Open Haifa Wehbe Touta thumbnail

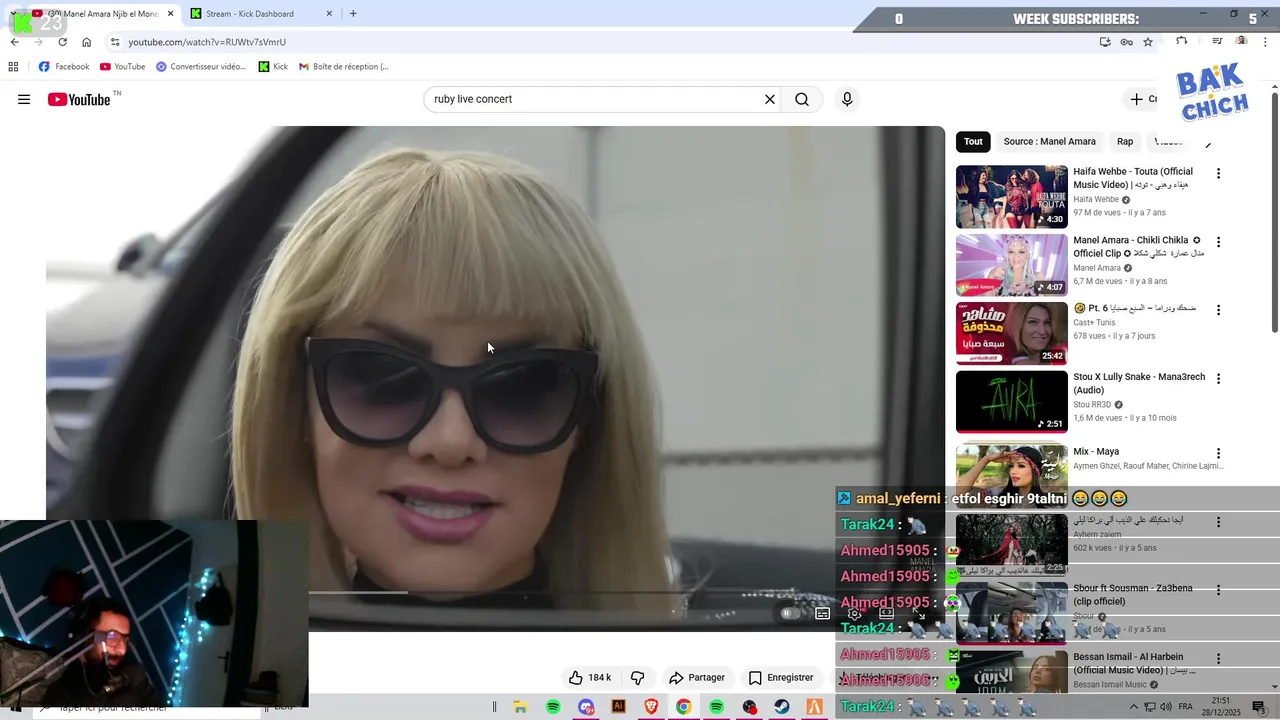(x=1011, y=197)
